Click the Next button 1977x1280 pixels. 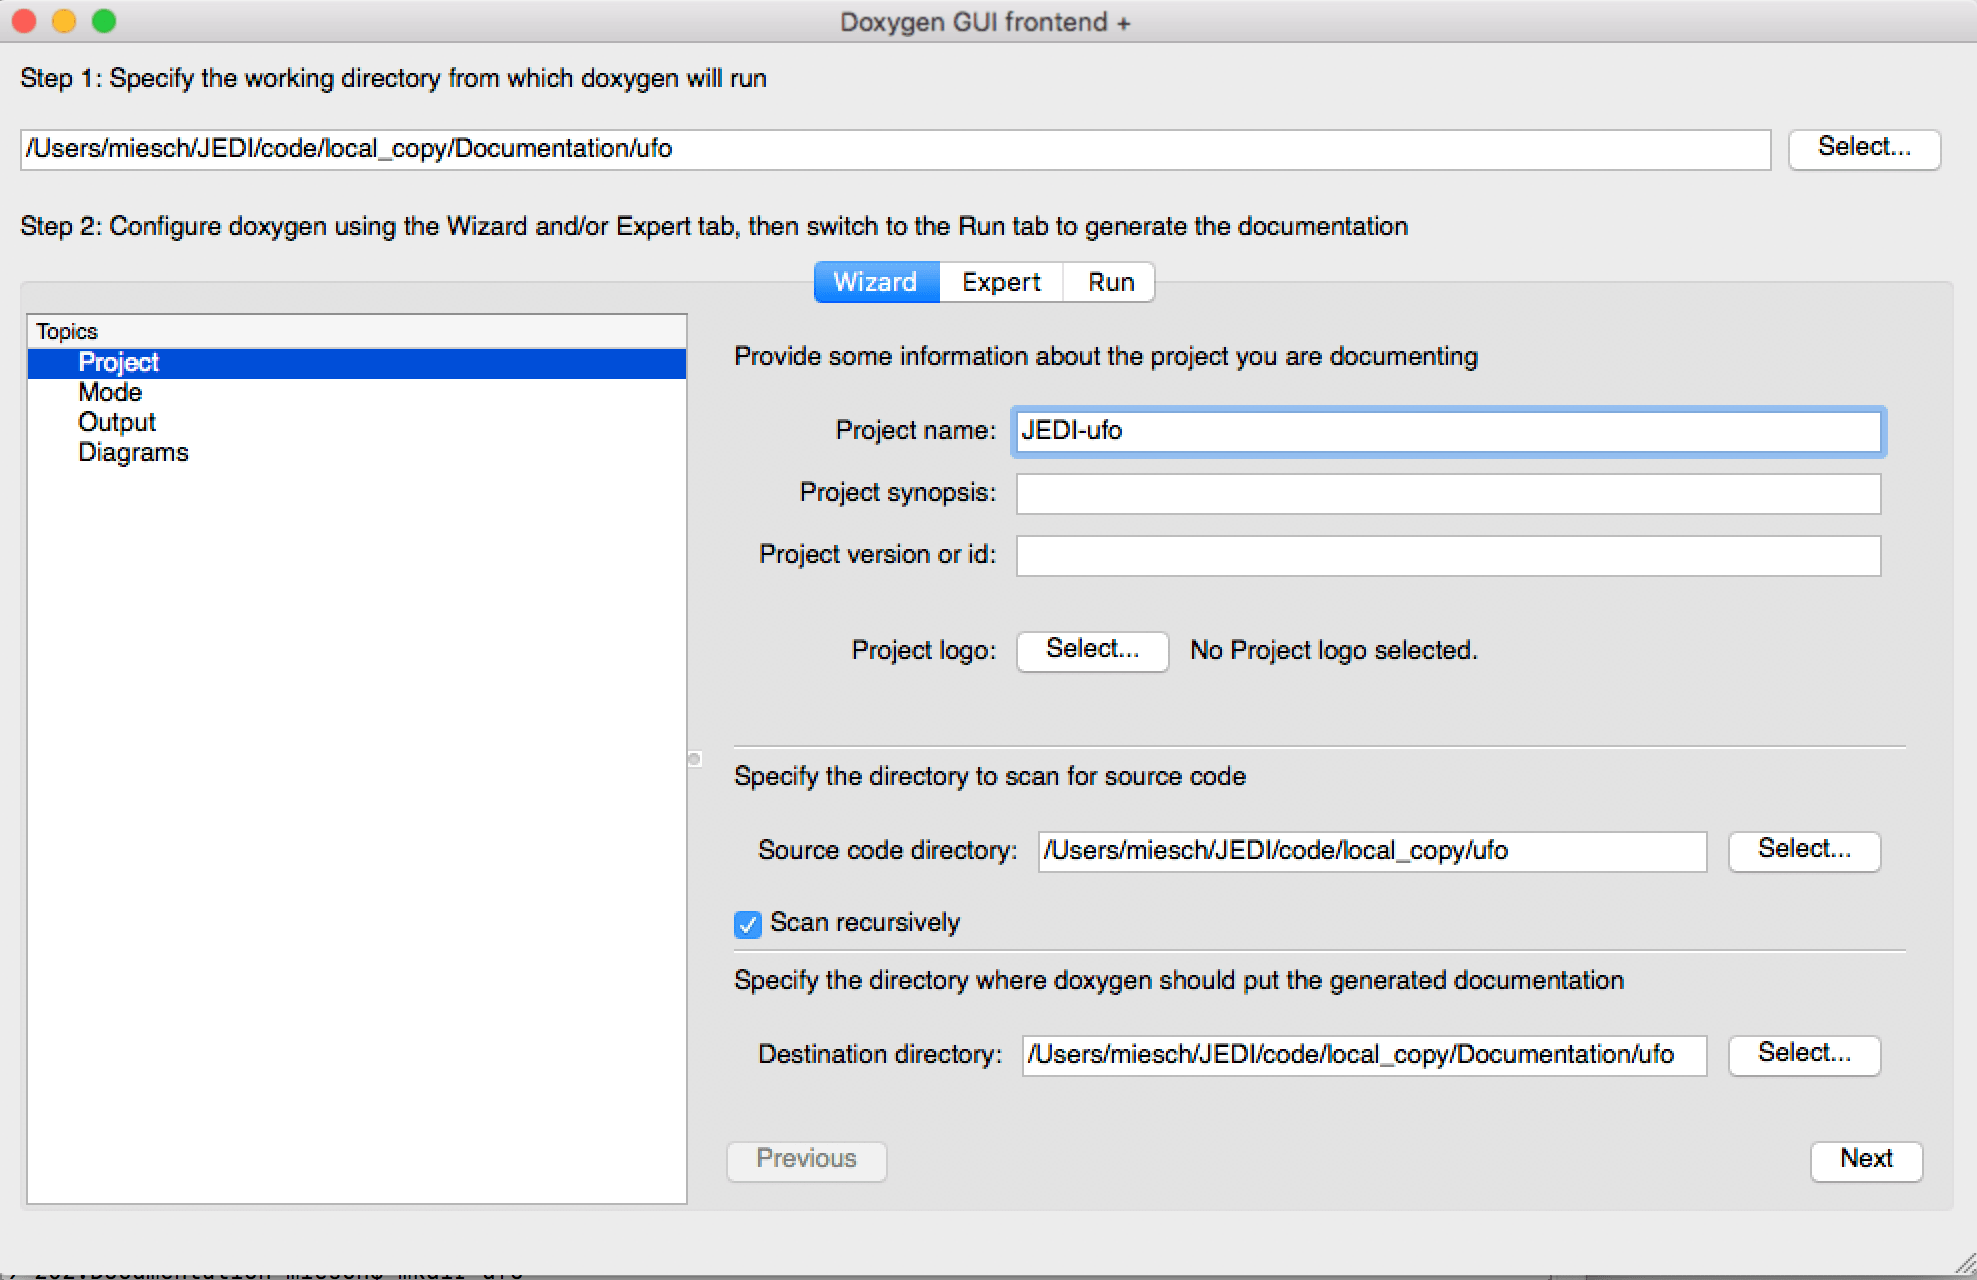coord(1865,1159)
